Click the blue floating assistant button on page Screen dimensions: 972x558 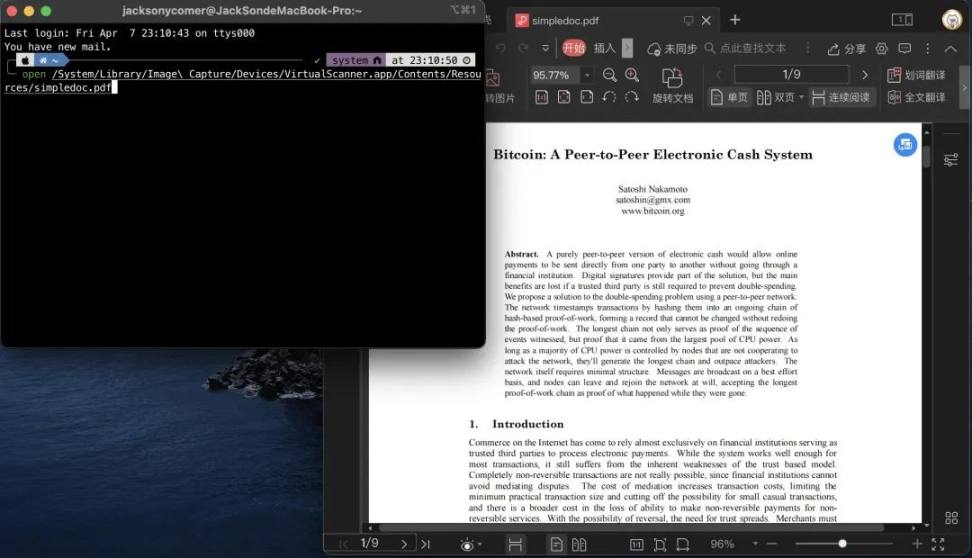tap(905, 144)
